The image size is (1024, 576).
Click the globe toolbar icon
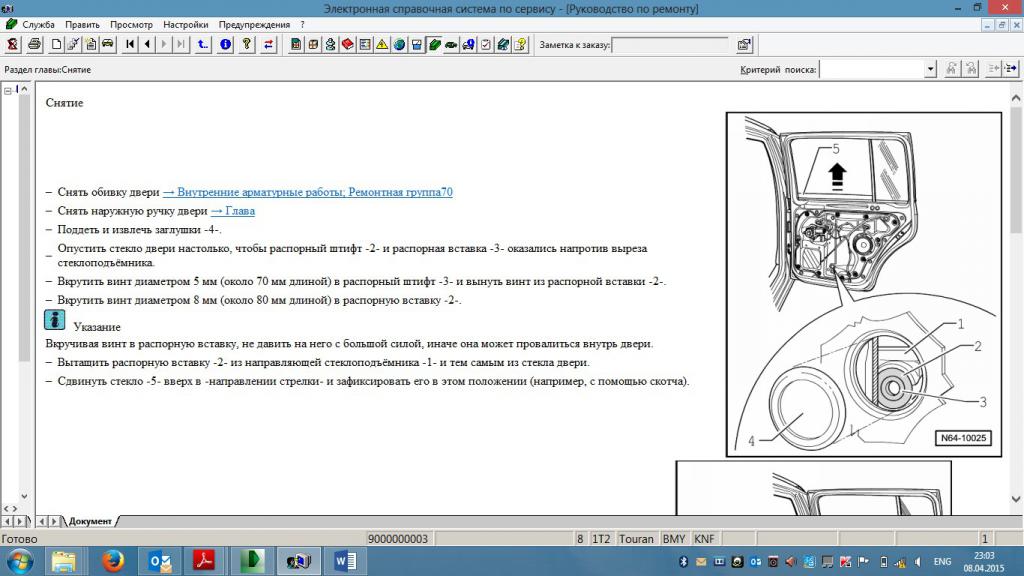[399, 44]
